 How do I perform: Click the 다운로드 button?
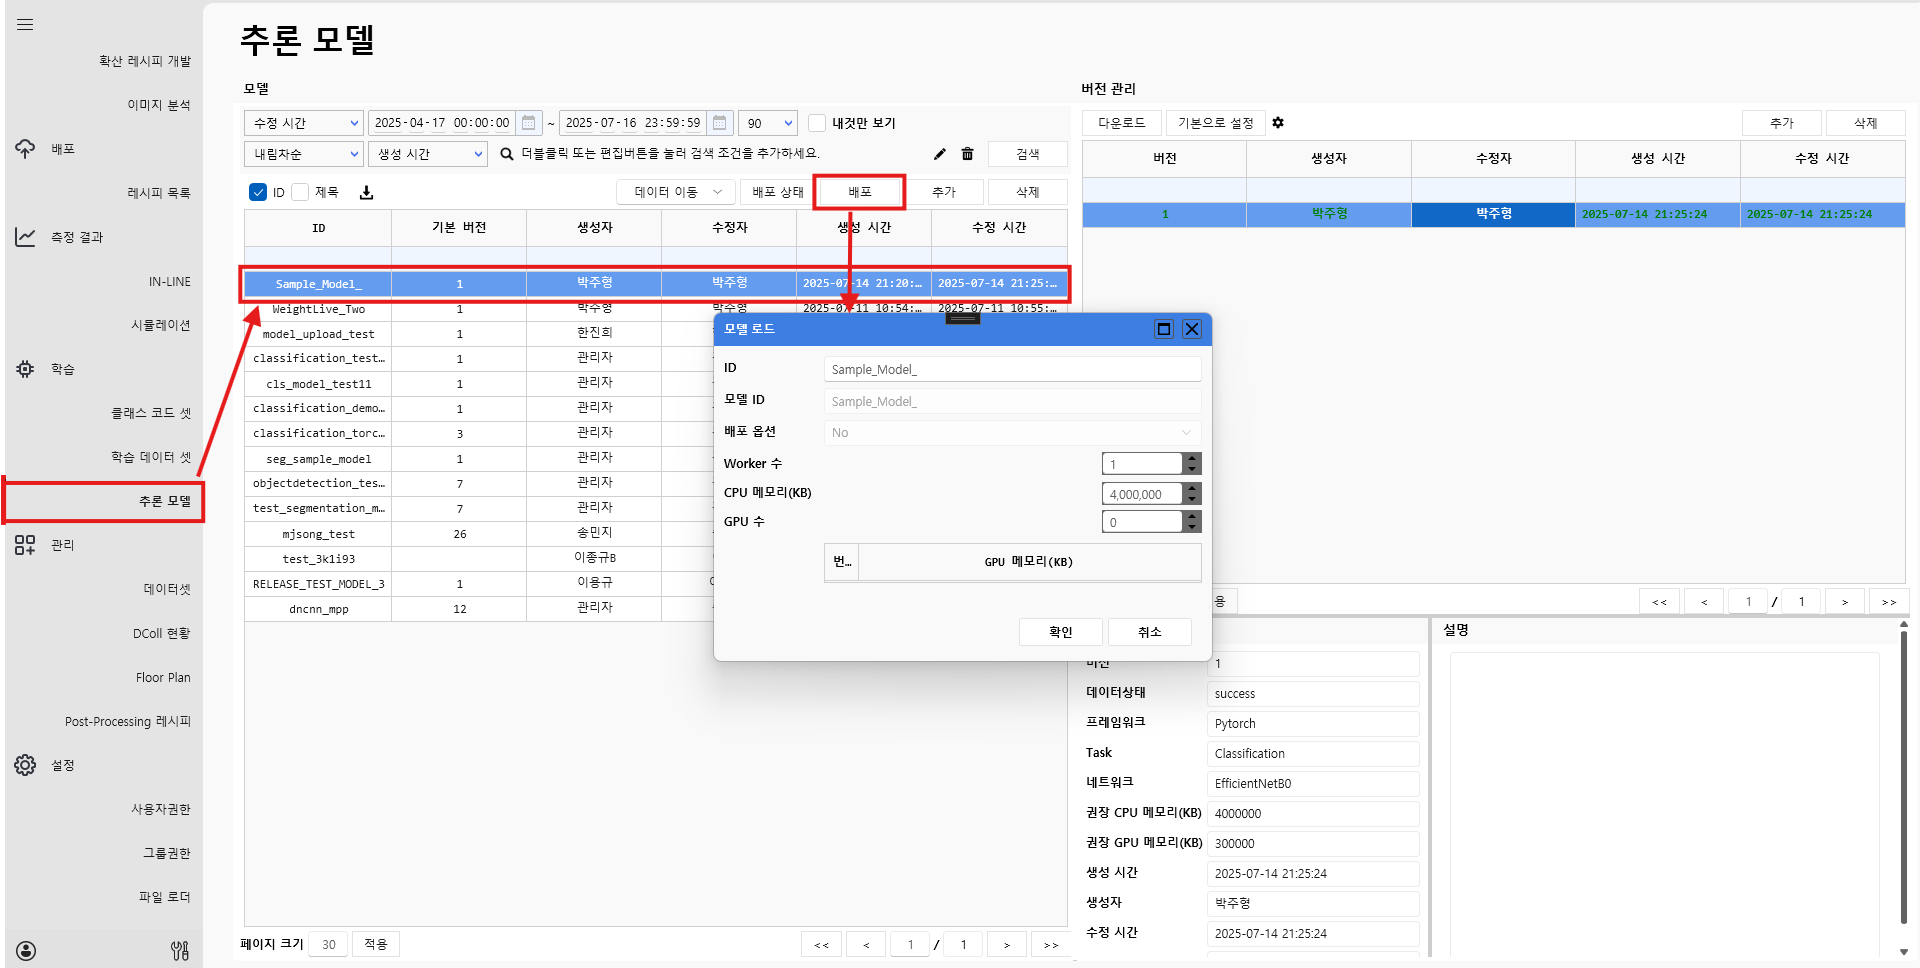click(x=1121, y=123)
